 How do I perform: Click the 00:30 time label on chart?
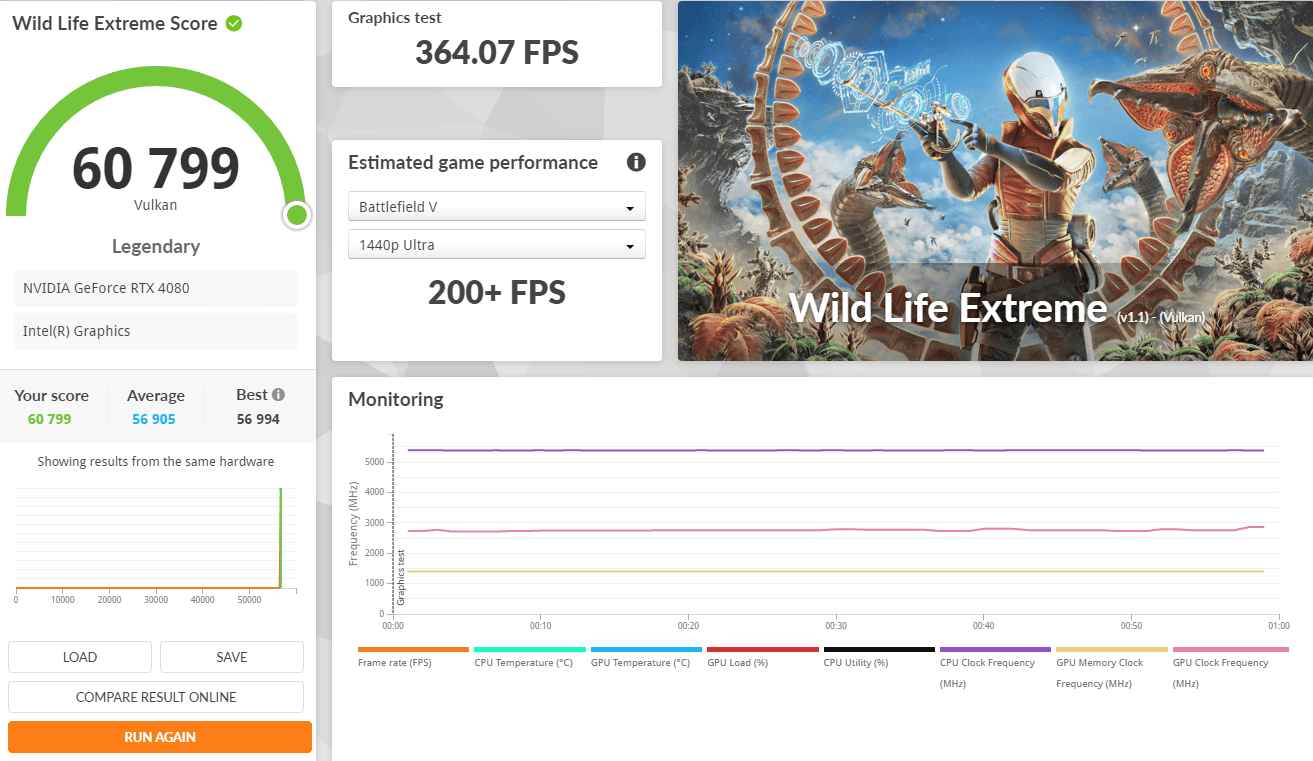coord(836,625)
